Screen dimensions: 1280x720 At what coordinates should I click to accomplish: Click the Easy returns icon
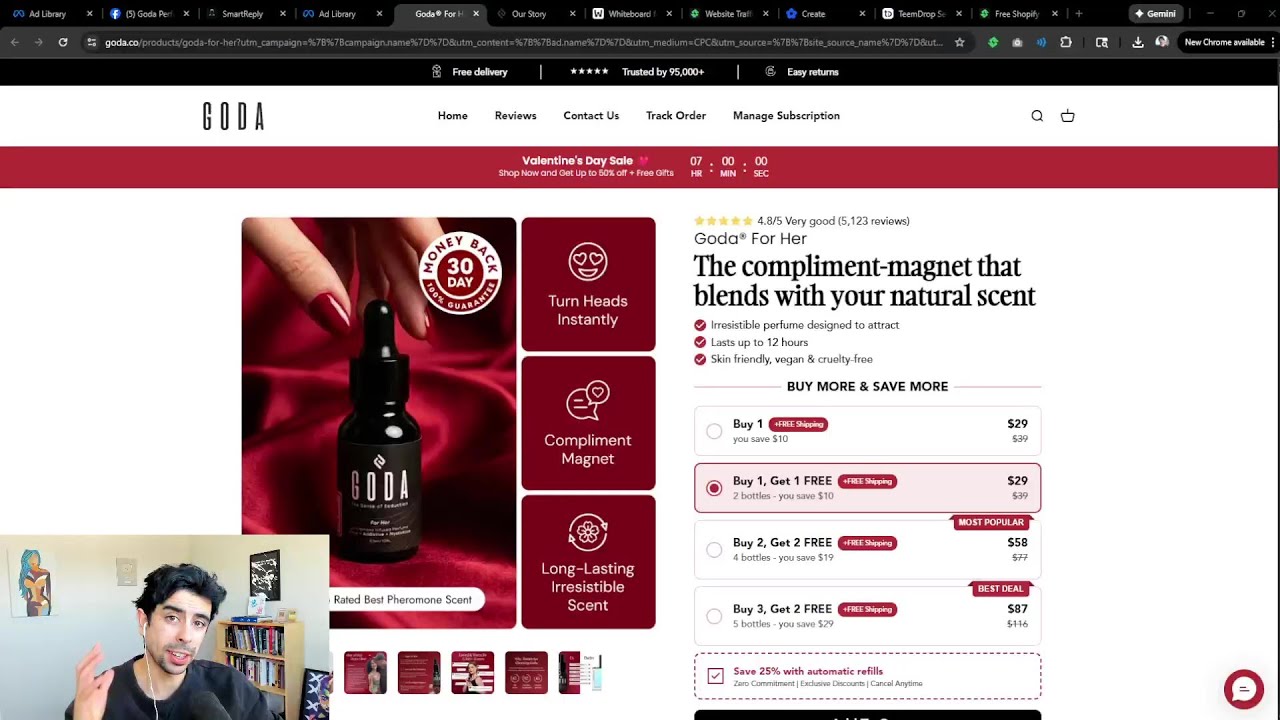770,72
